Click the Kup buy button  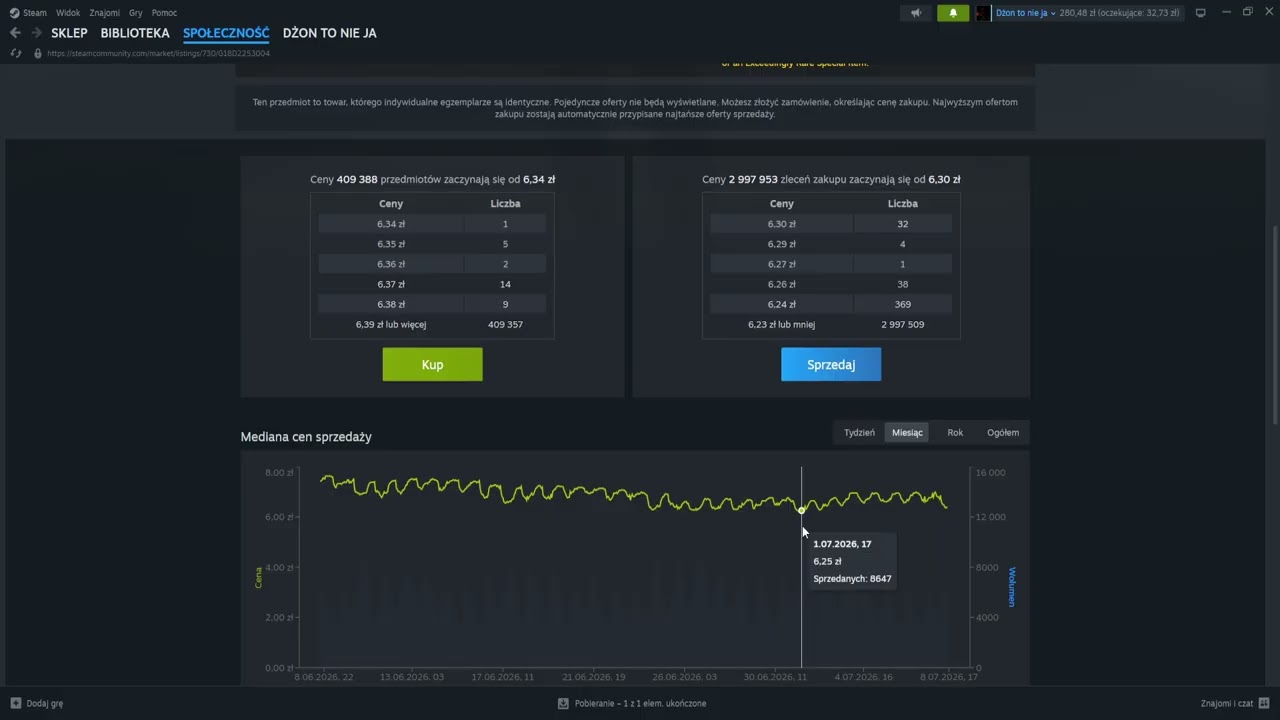click(x=432, y=364)
